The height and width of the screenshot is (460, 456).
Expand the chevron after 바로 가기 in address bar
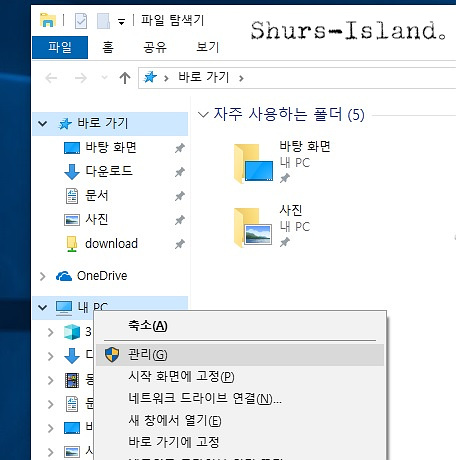(x=241, y=78)
